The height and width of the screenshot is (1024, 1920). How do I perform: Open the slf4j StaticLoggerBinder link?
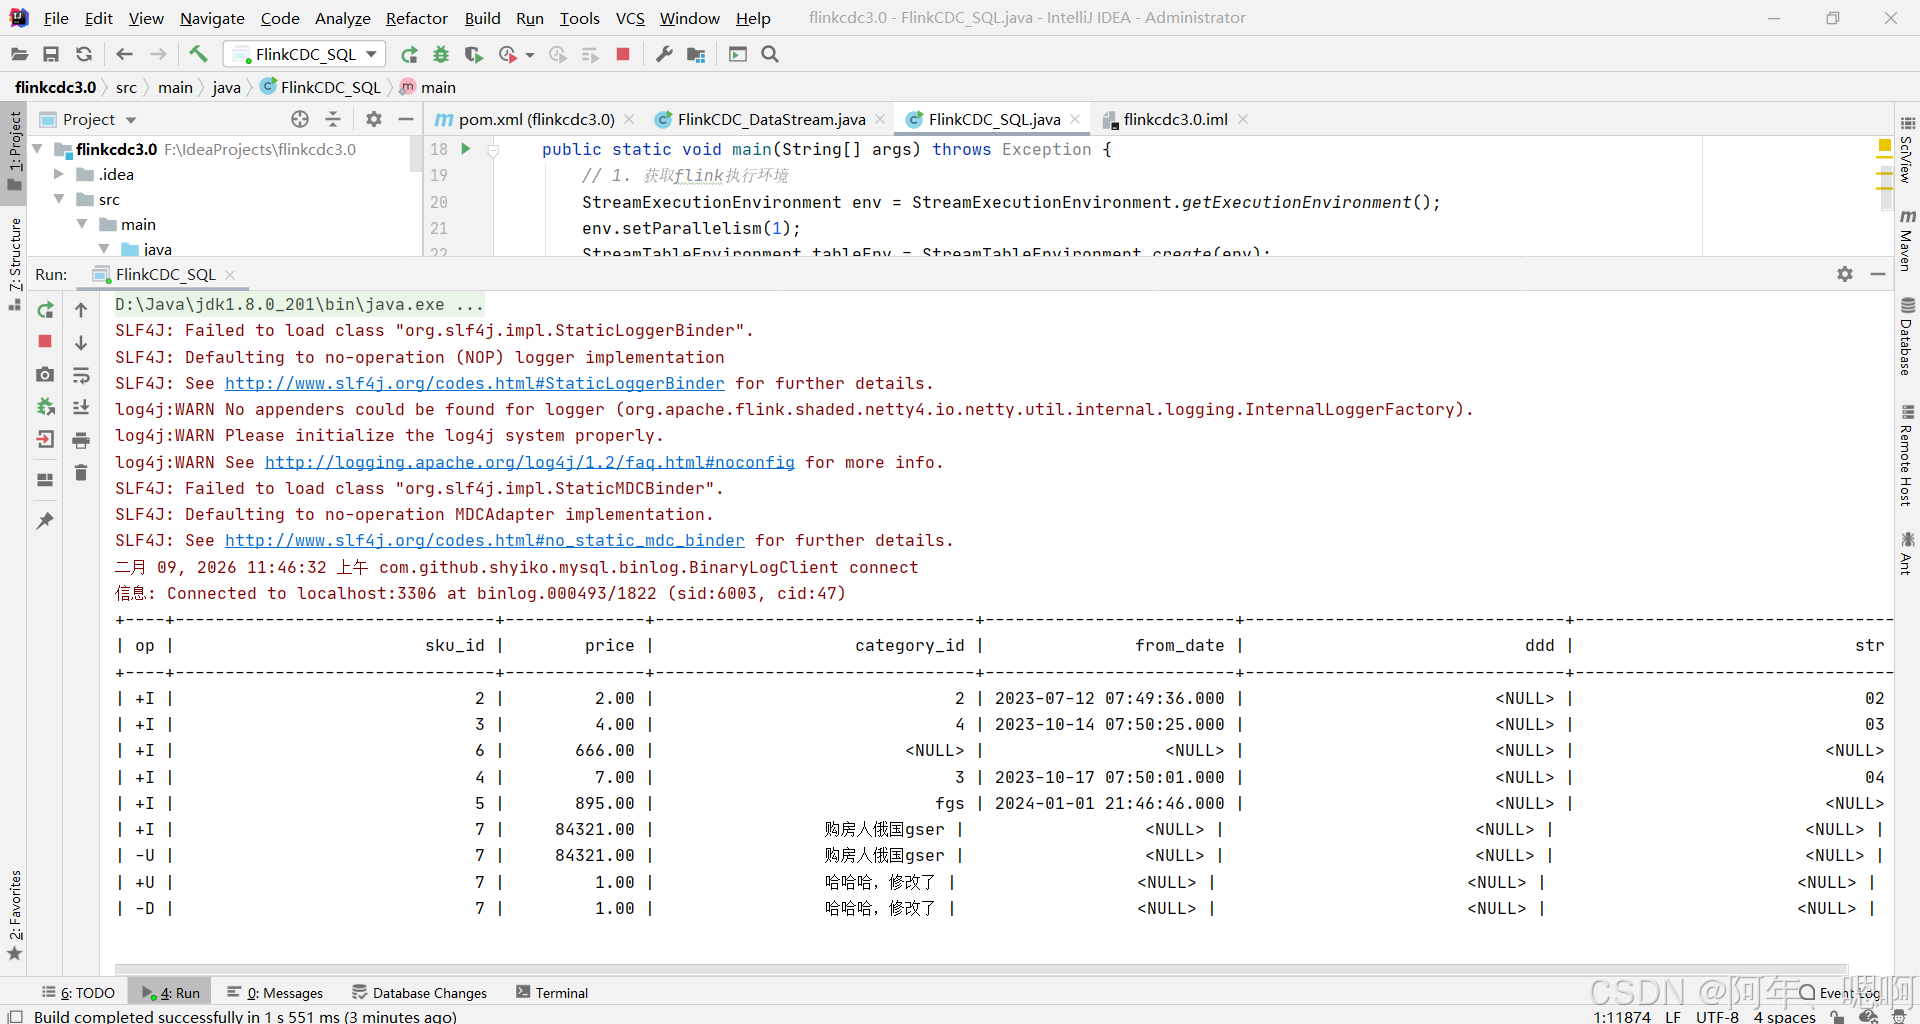click(475, 383)
